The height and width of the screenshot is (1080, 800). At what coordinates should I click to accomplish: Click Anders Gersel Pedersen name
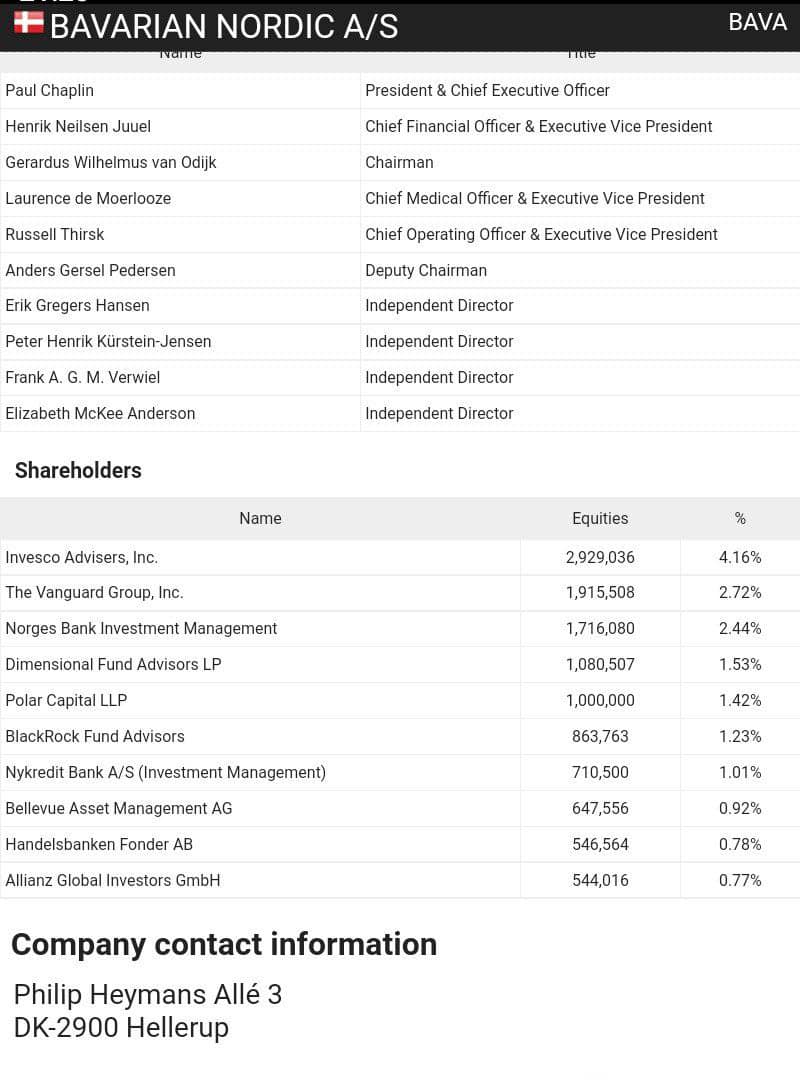pos(90,270)
